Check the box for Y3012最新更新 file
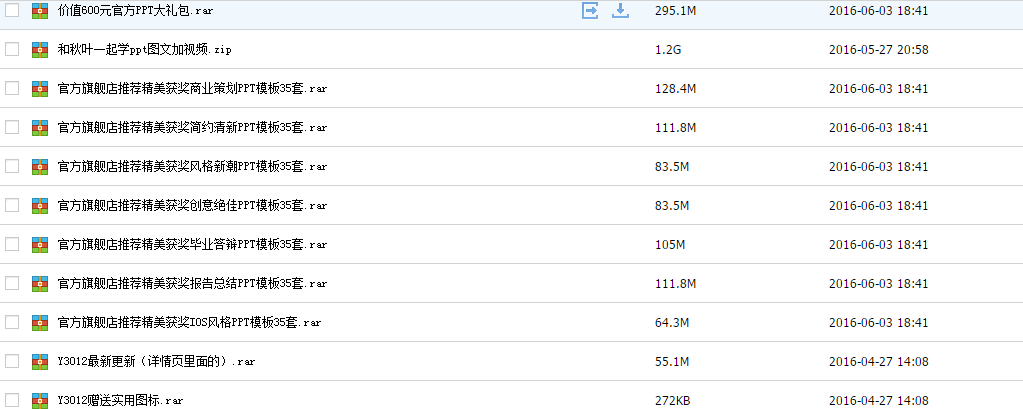 click(12, 361)
